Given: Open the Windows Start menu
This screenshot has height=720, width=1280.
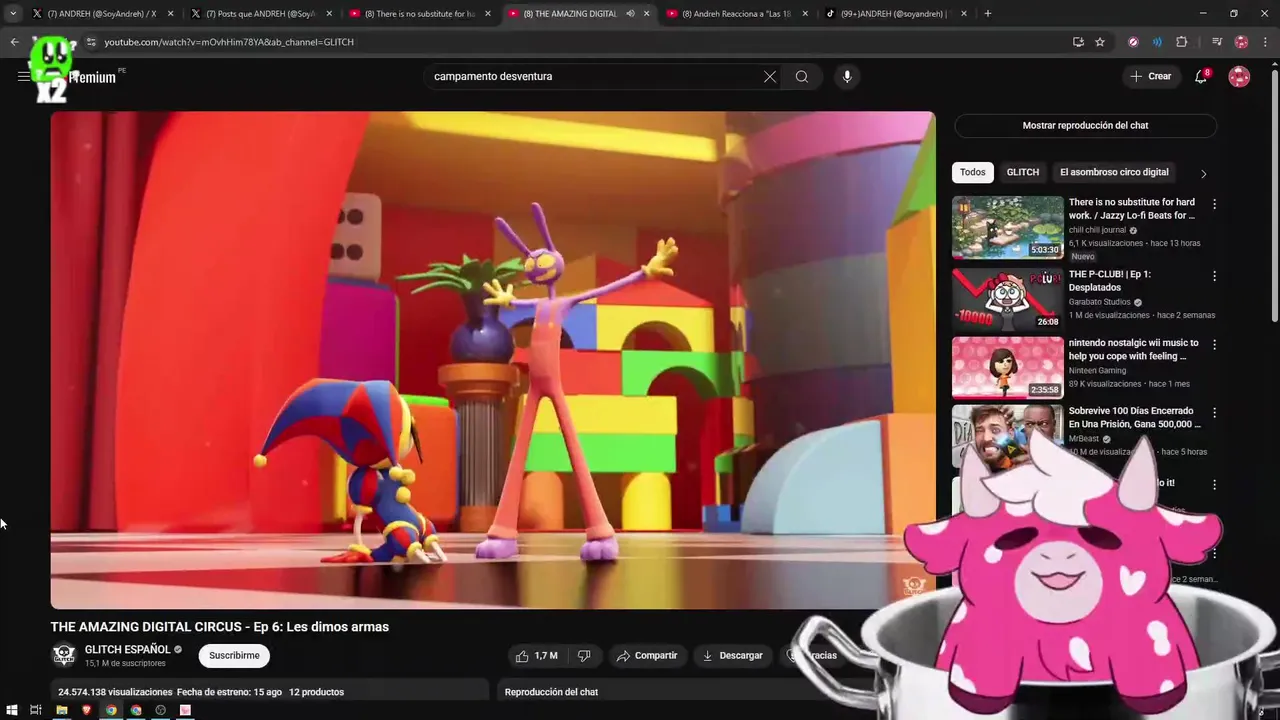Looking at the screenshot, I should (12, 710).
